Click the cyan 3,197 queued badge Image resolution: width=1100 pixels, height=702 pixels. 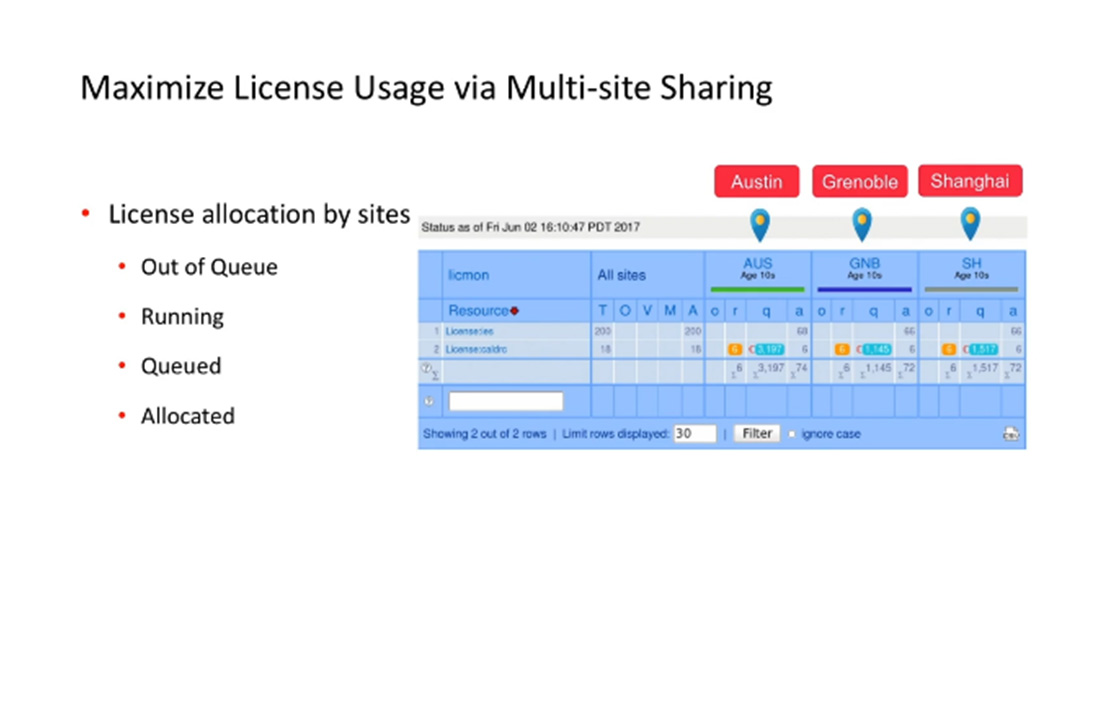point(769,349)
